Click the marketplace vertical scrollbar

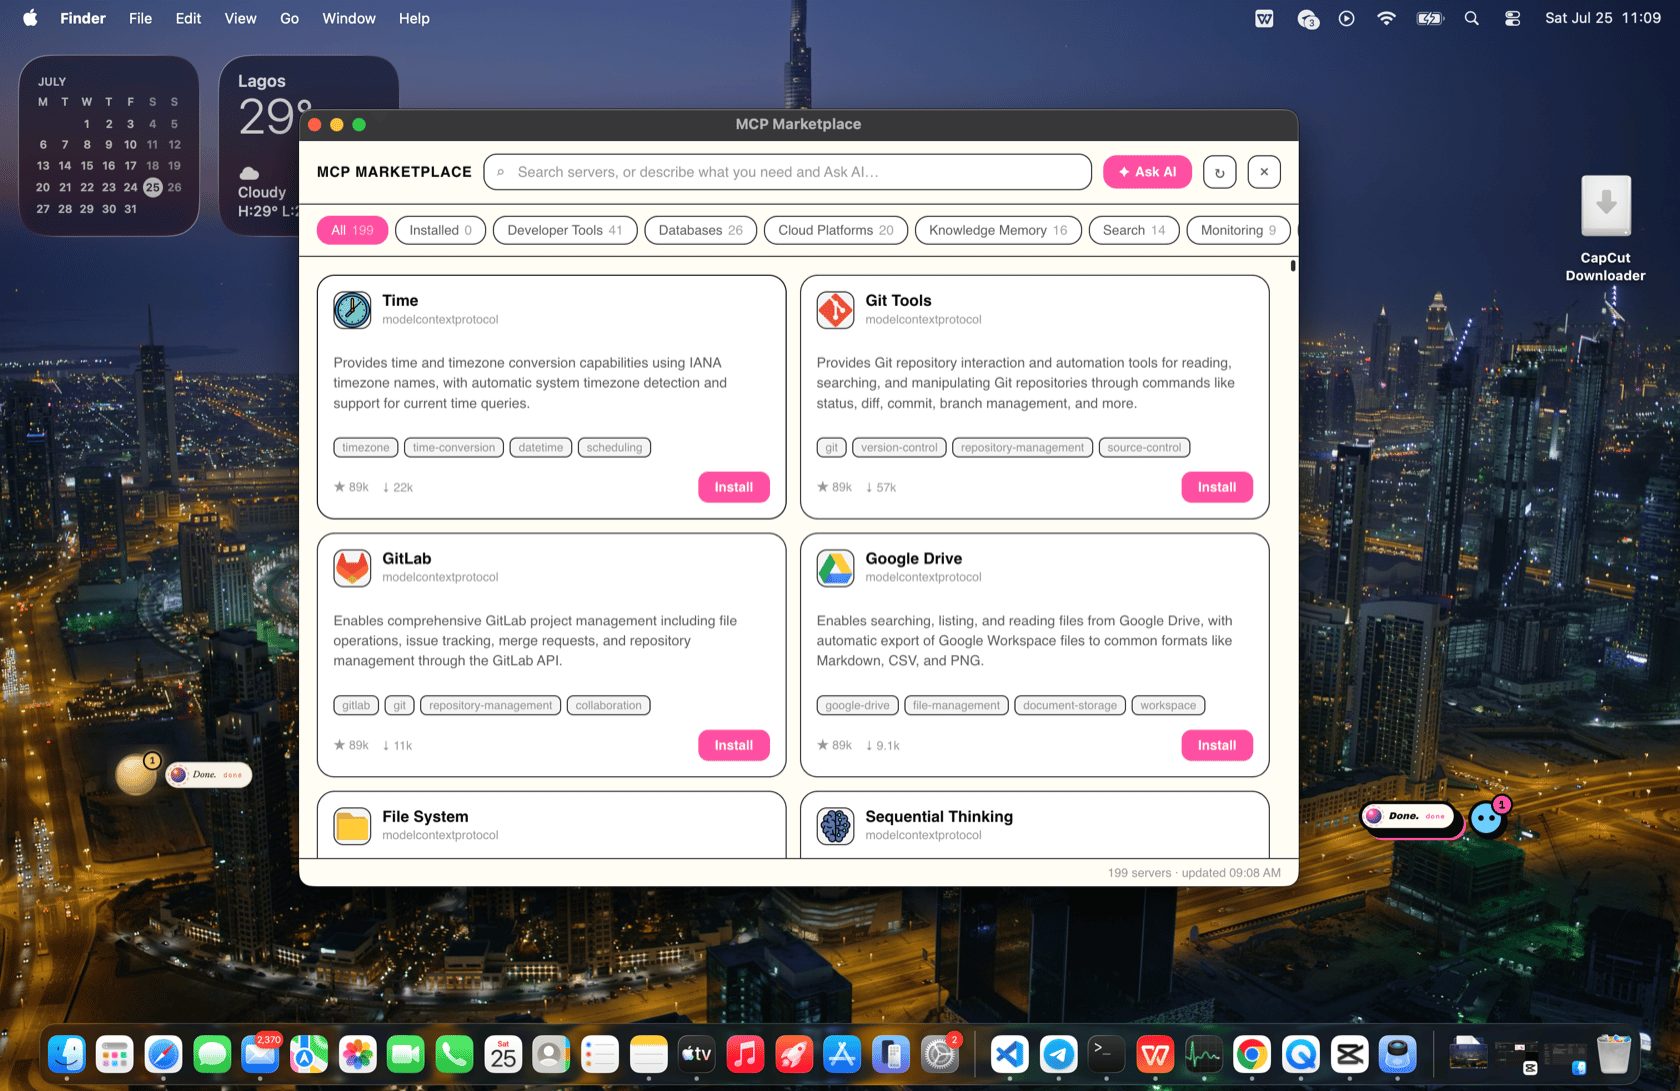[1293, 266]
